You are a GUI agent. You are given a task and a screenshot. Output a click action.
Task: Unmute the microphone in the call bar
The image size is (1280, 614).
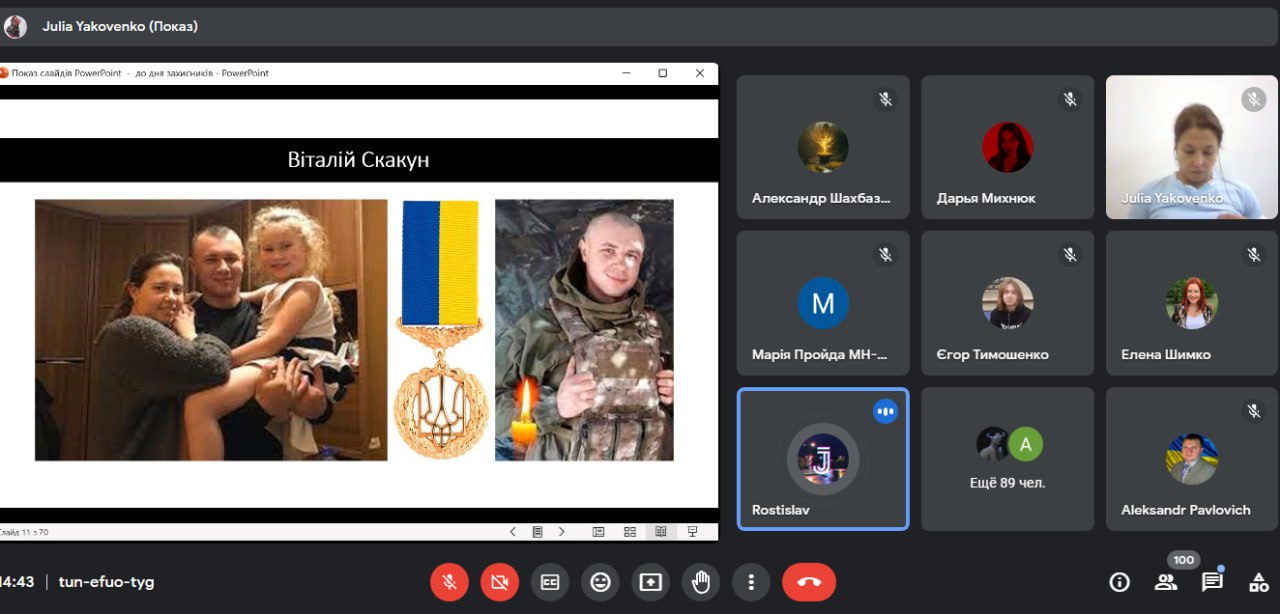(450, 582)
